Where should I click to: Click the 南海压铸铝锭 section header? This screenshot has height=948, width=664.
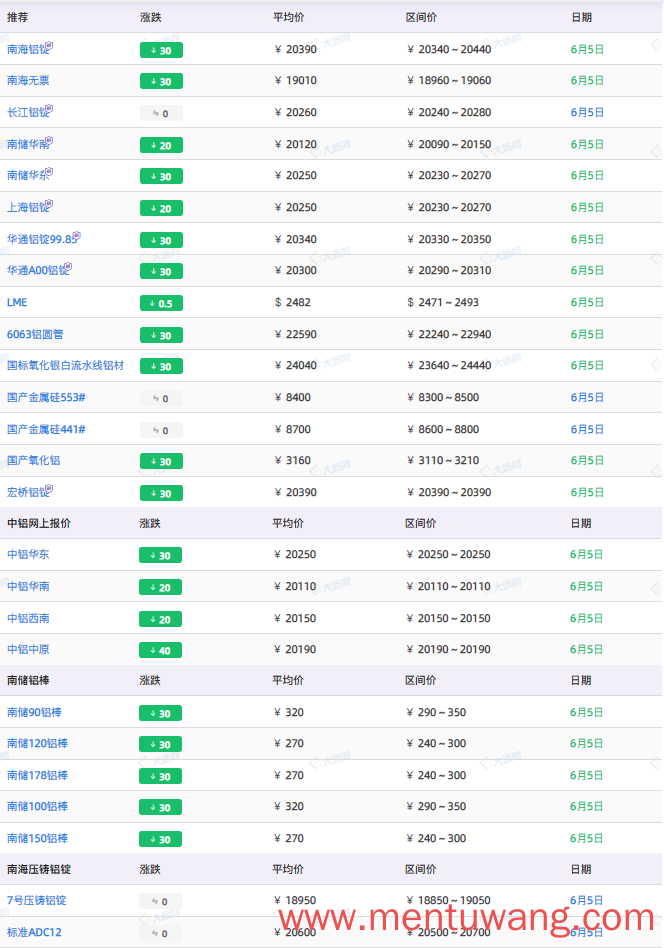tap(39, 869)
